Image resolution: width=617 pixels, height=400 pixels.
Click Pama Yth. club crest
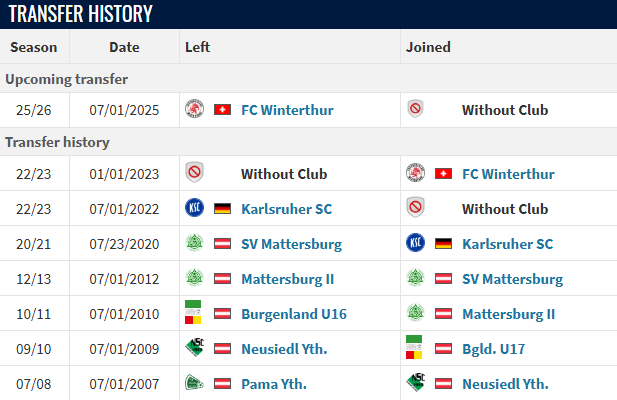(194, 383)
